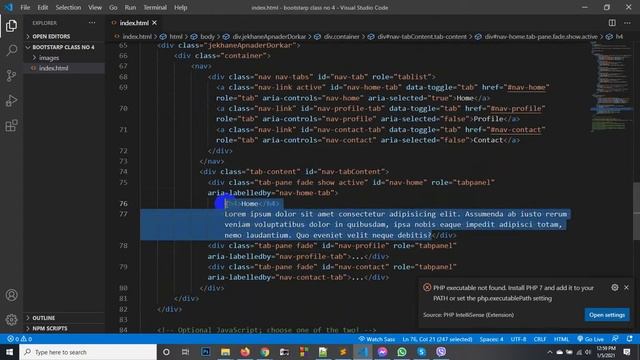Open notifications bell in status bar
640x360 pixels.
tap(629, 339)
